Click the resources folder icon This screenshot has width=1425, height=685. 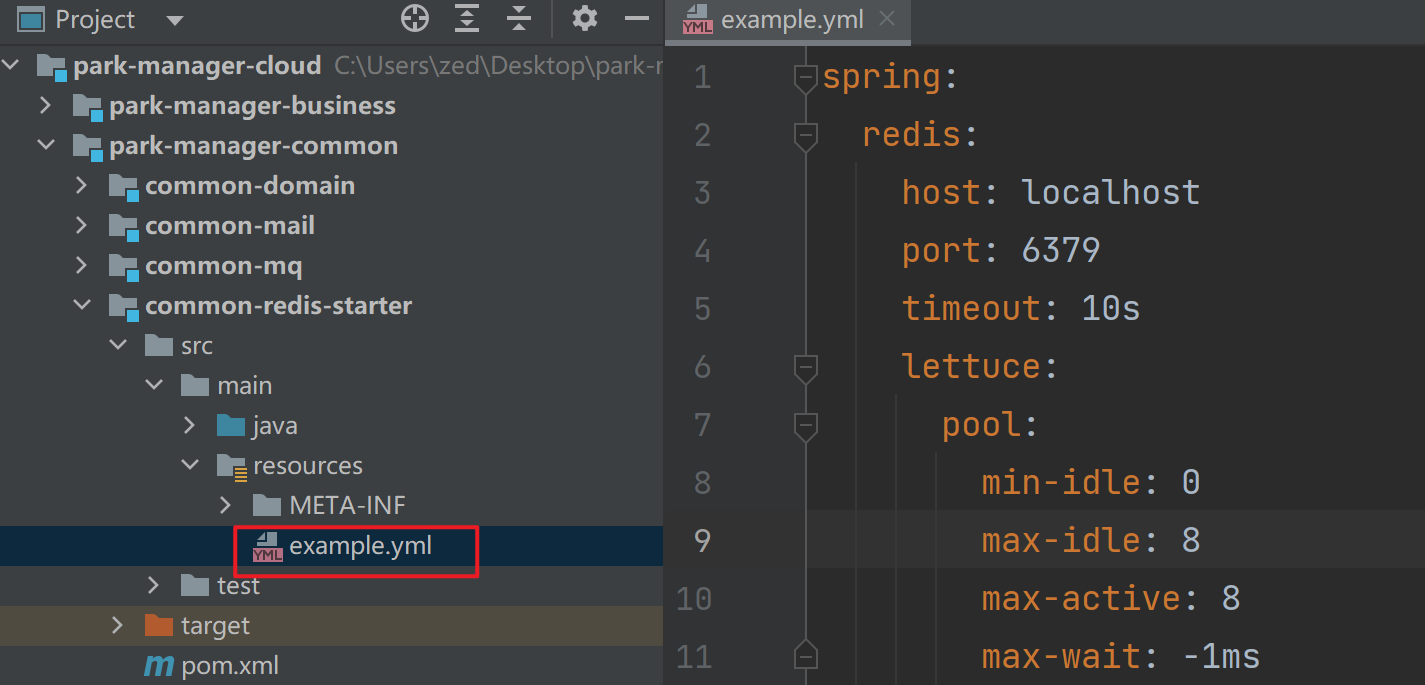click(231, 466)
